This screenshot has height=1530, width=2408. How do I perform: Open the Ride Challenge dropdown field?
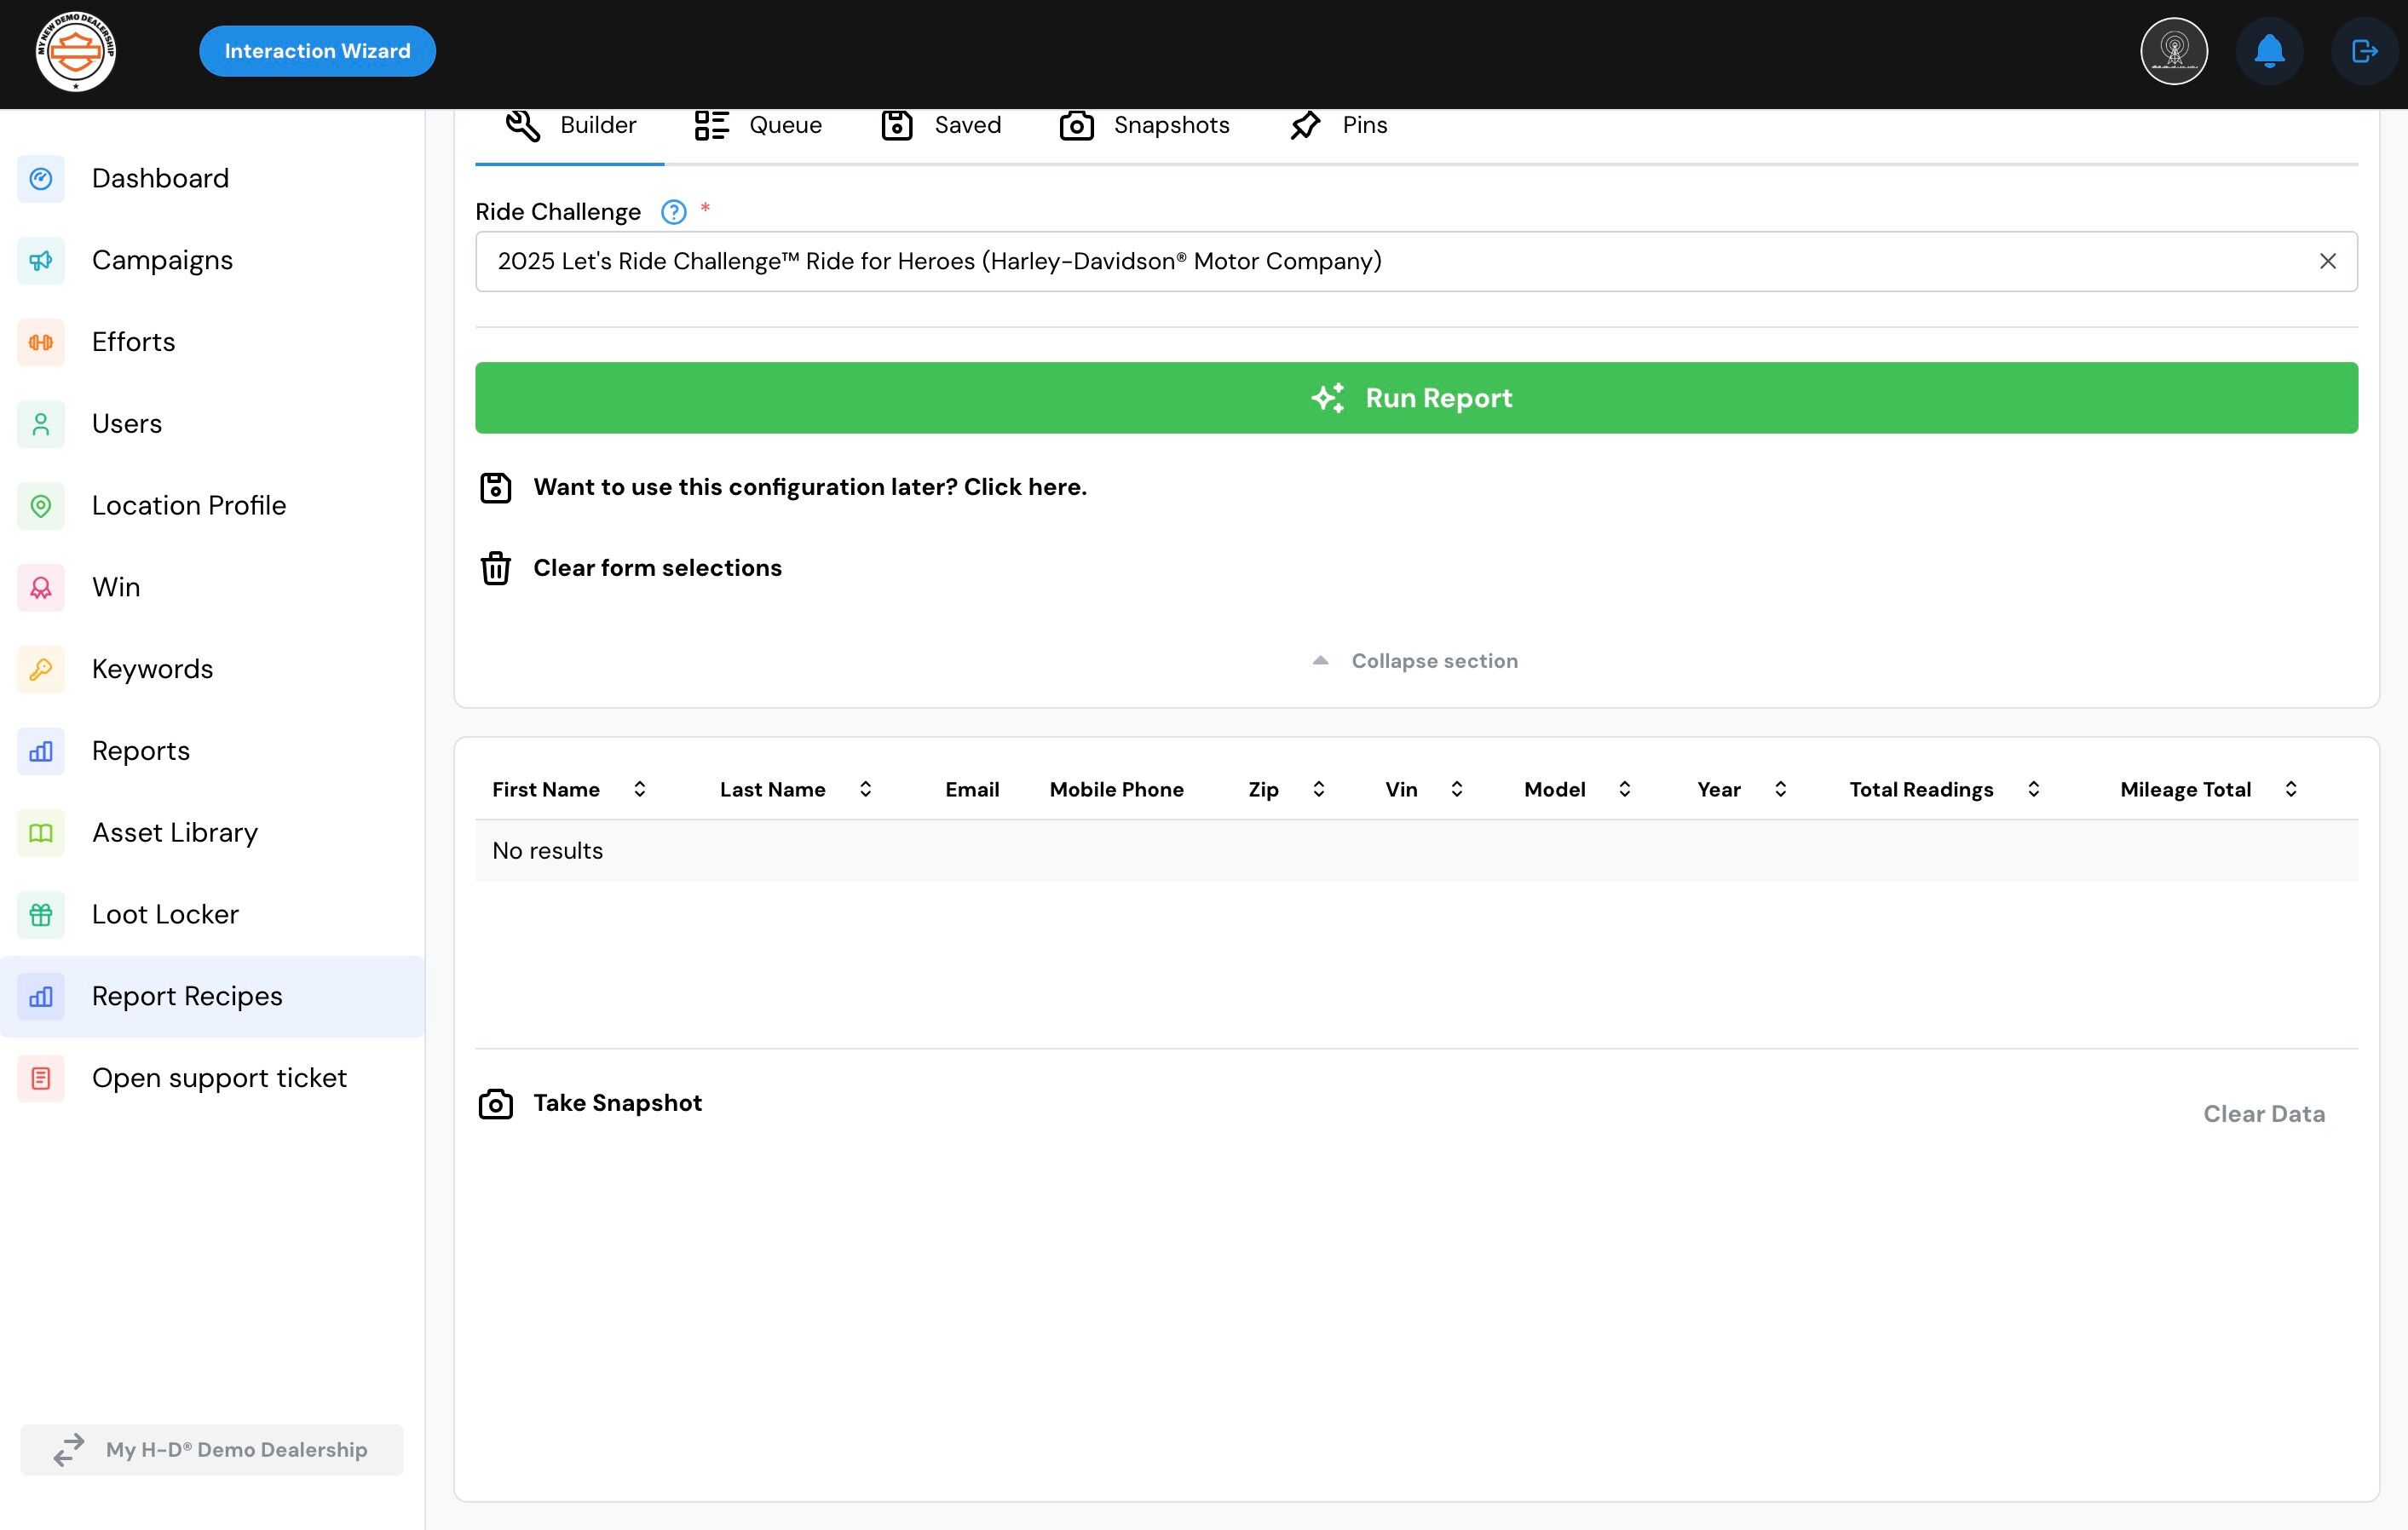click(x=1400, y=262)
